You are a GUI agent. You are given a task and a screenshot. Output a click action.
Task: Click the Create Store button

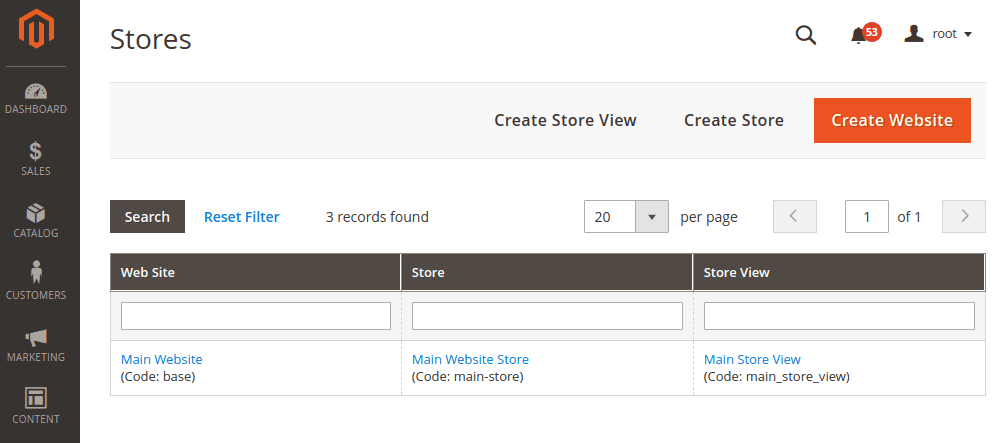734,120
